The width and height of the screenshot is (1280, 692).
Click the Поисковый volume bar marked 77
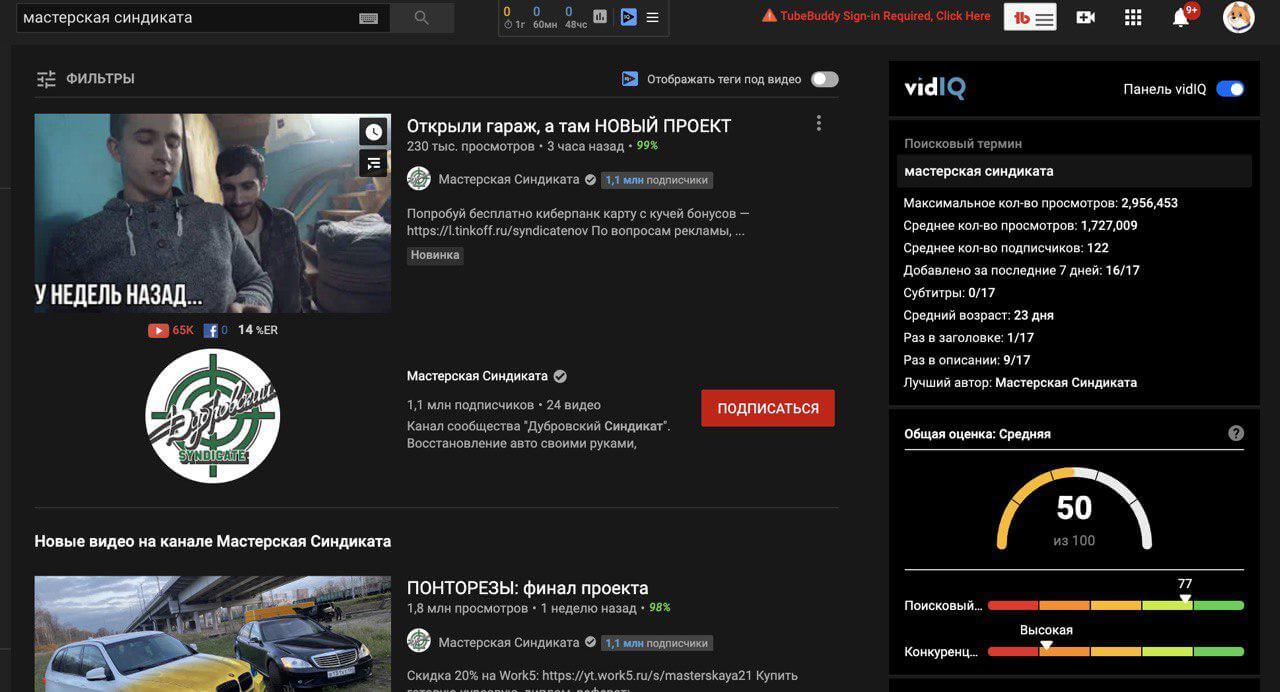point(1115,605)
